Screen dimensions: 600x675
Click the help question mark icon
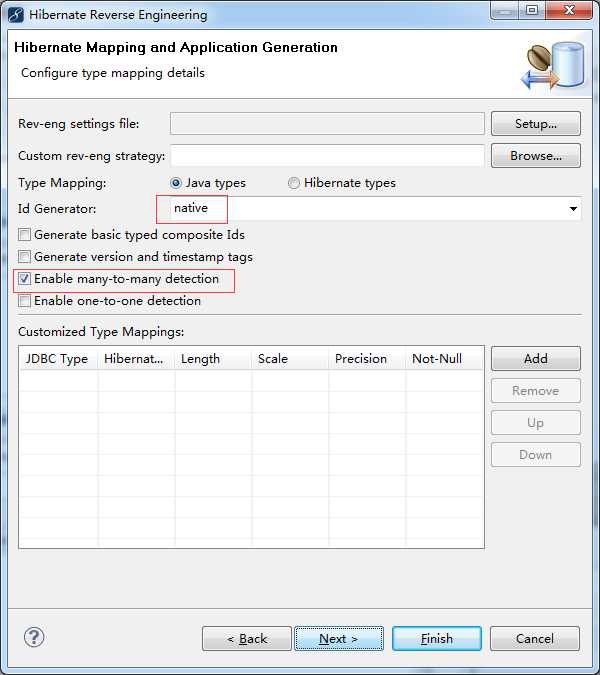click(x=34, y=637)
